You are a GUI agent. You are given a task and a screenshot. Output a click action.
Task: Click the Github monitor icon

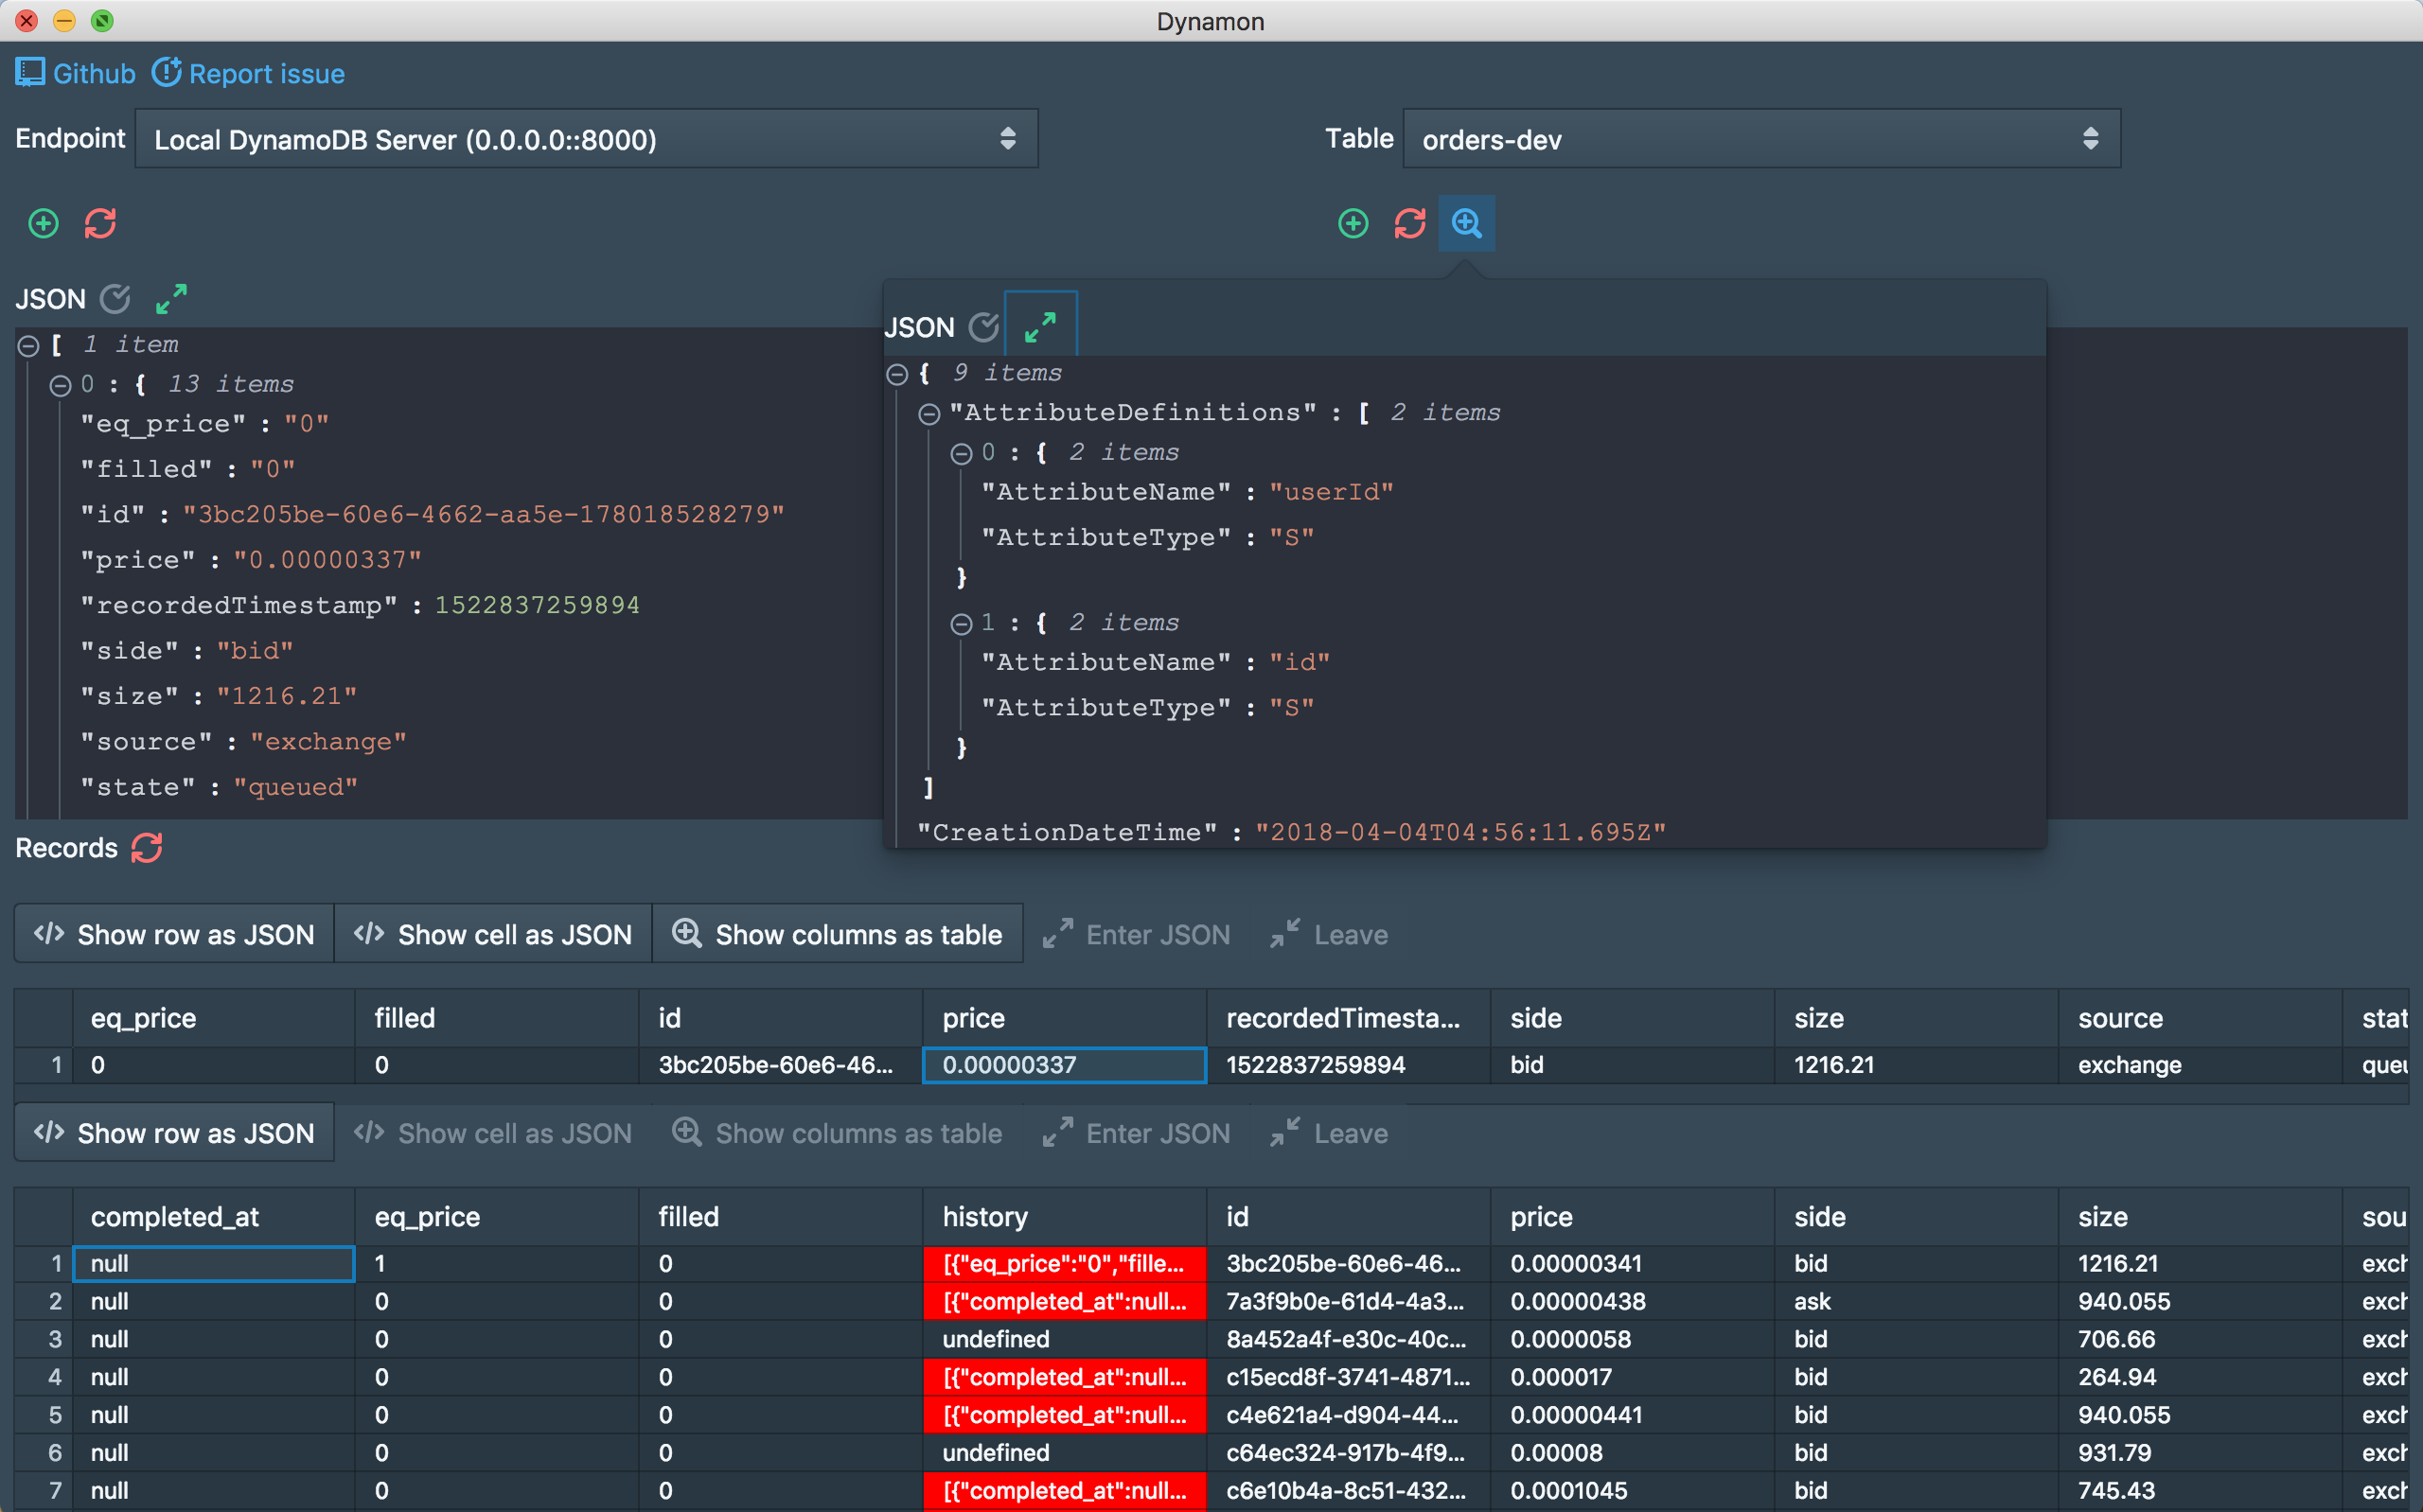[x=30, y=72]
